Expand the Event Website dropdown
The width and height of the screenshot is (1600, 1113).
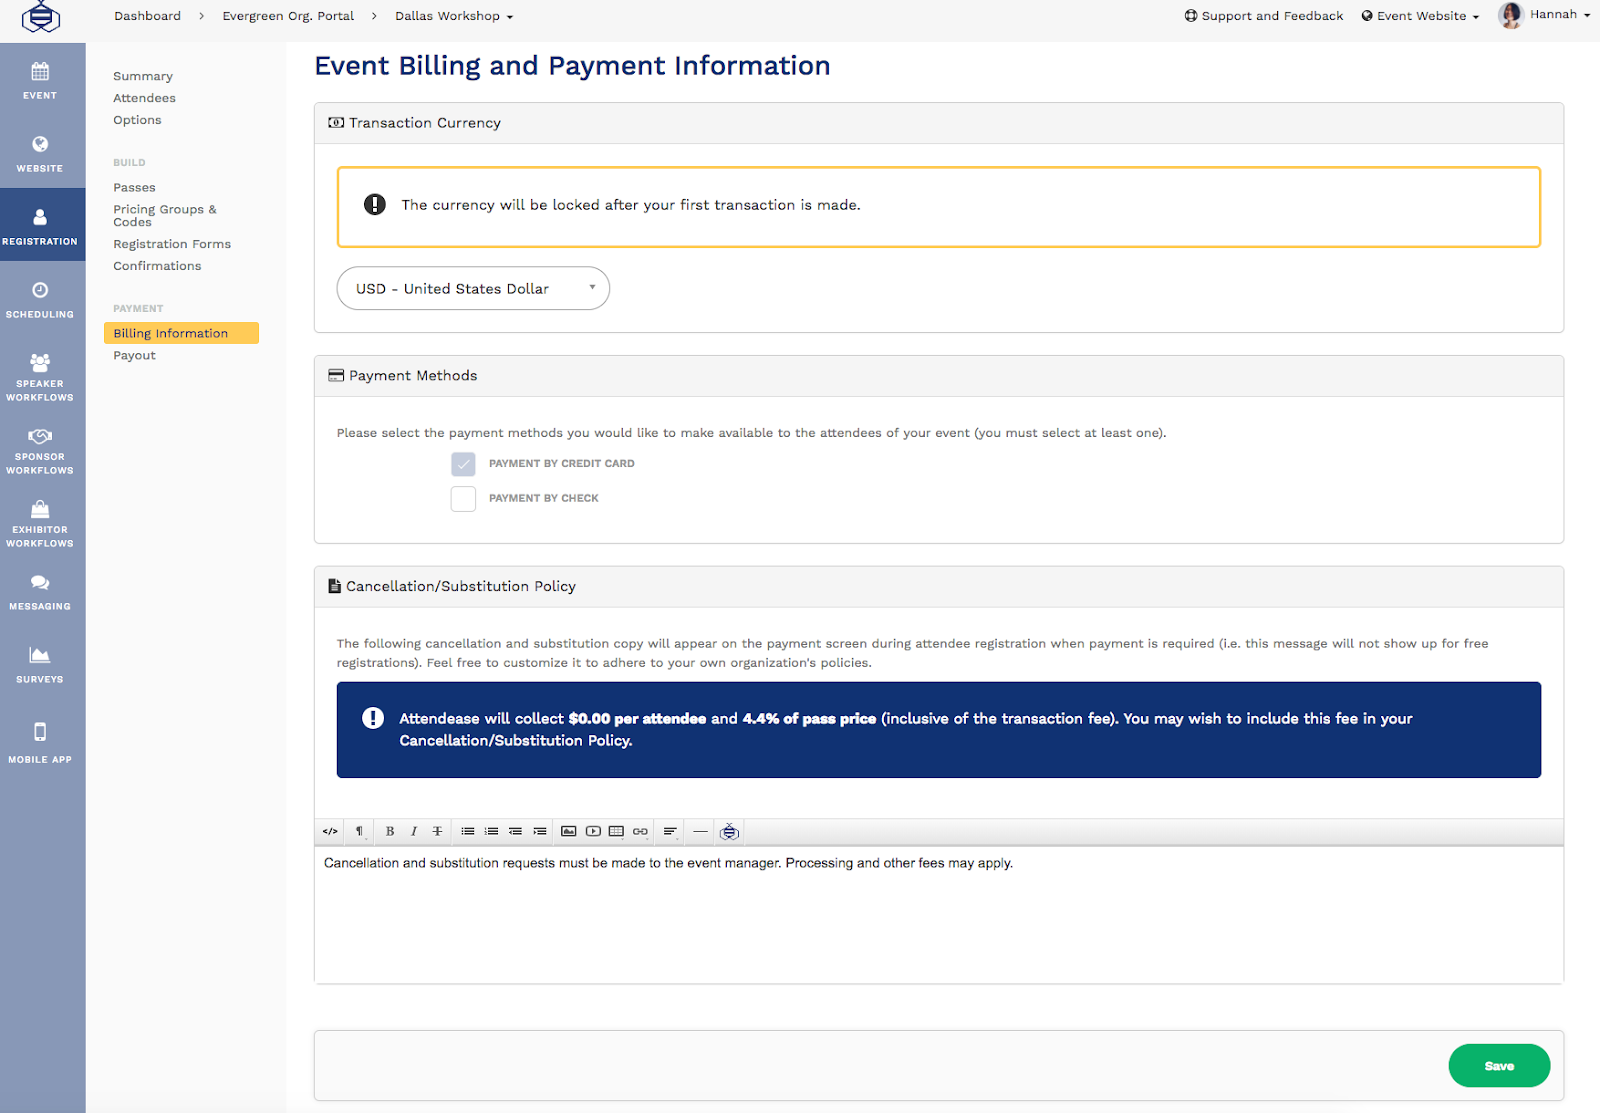point(1419,15)
